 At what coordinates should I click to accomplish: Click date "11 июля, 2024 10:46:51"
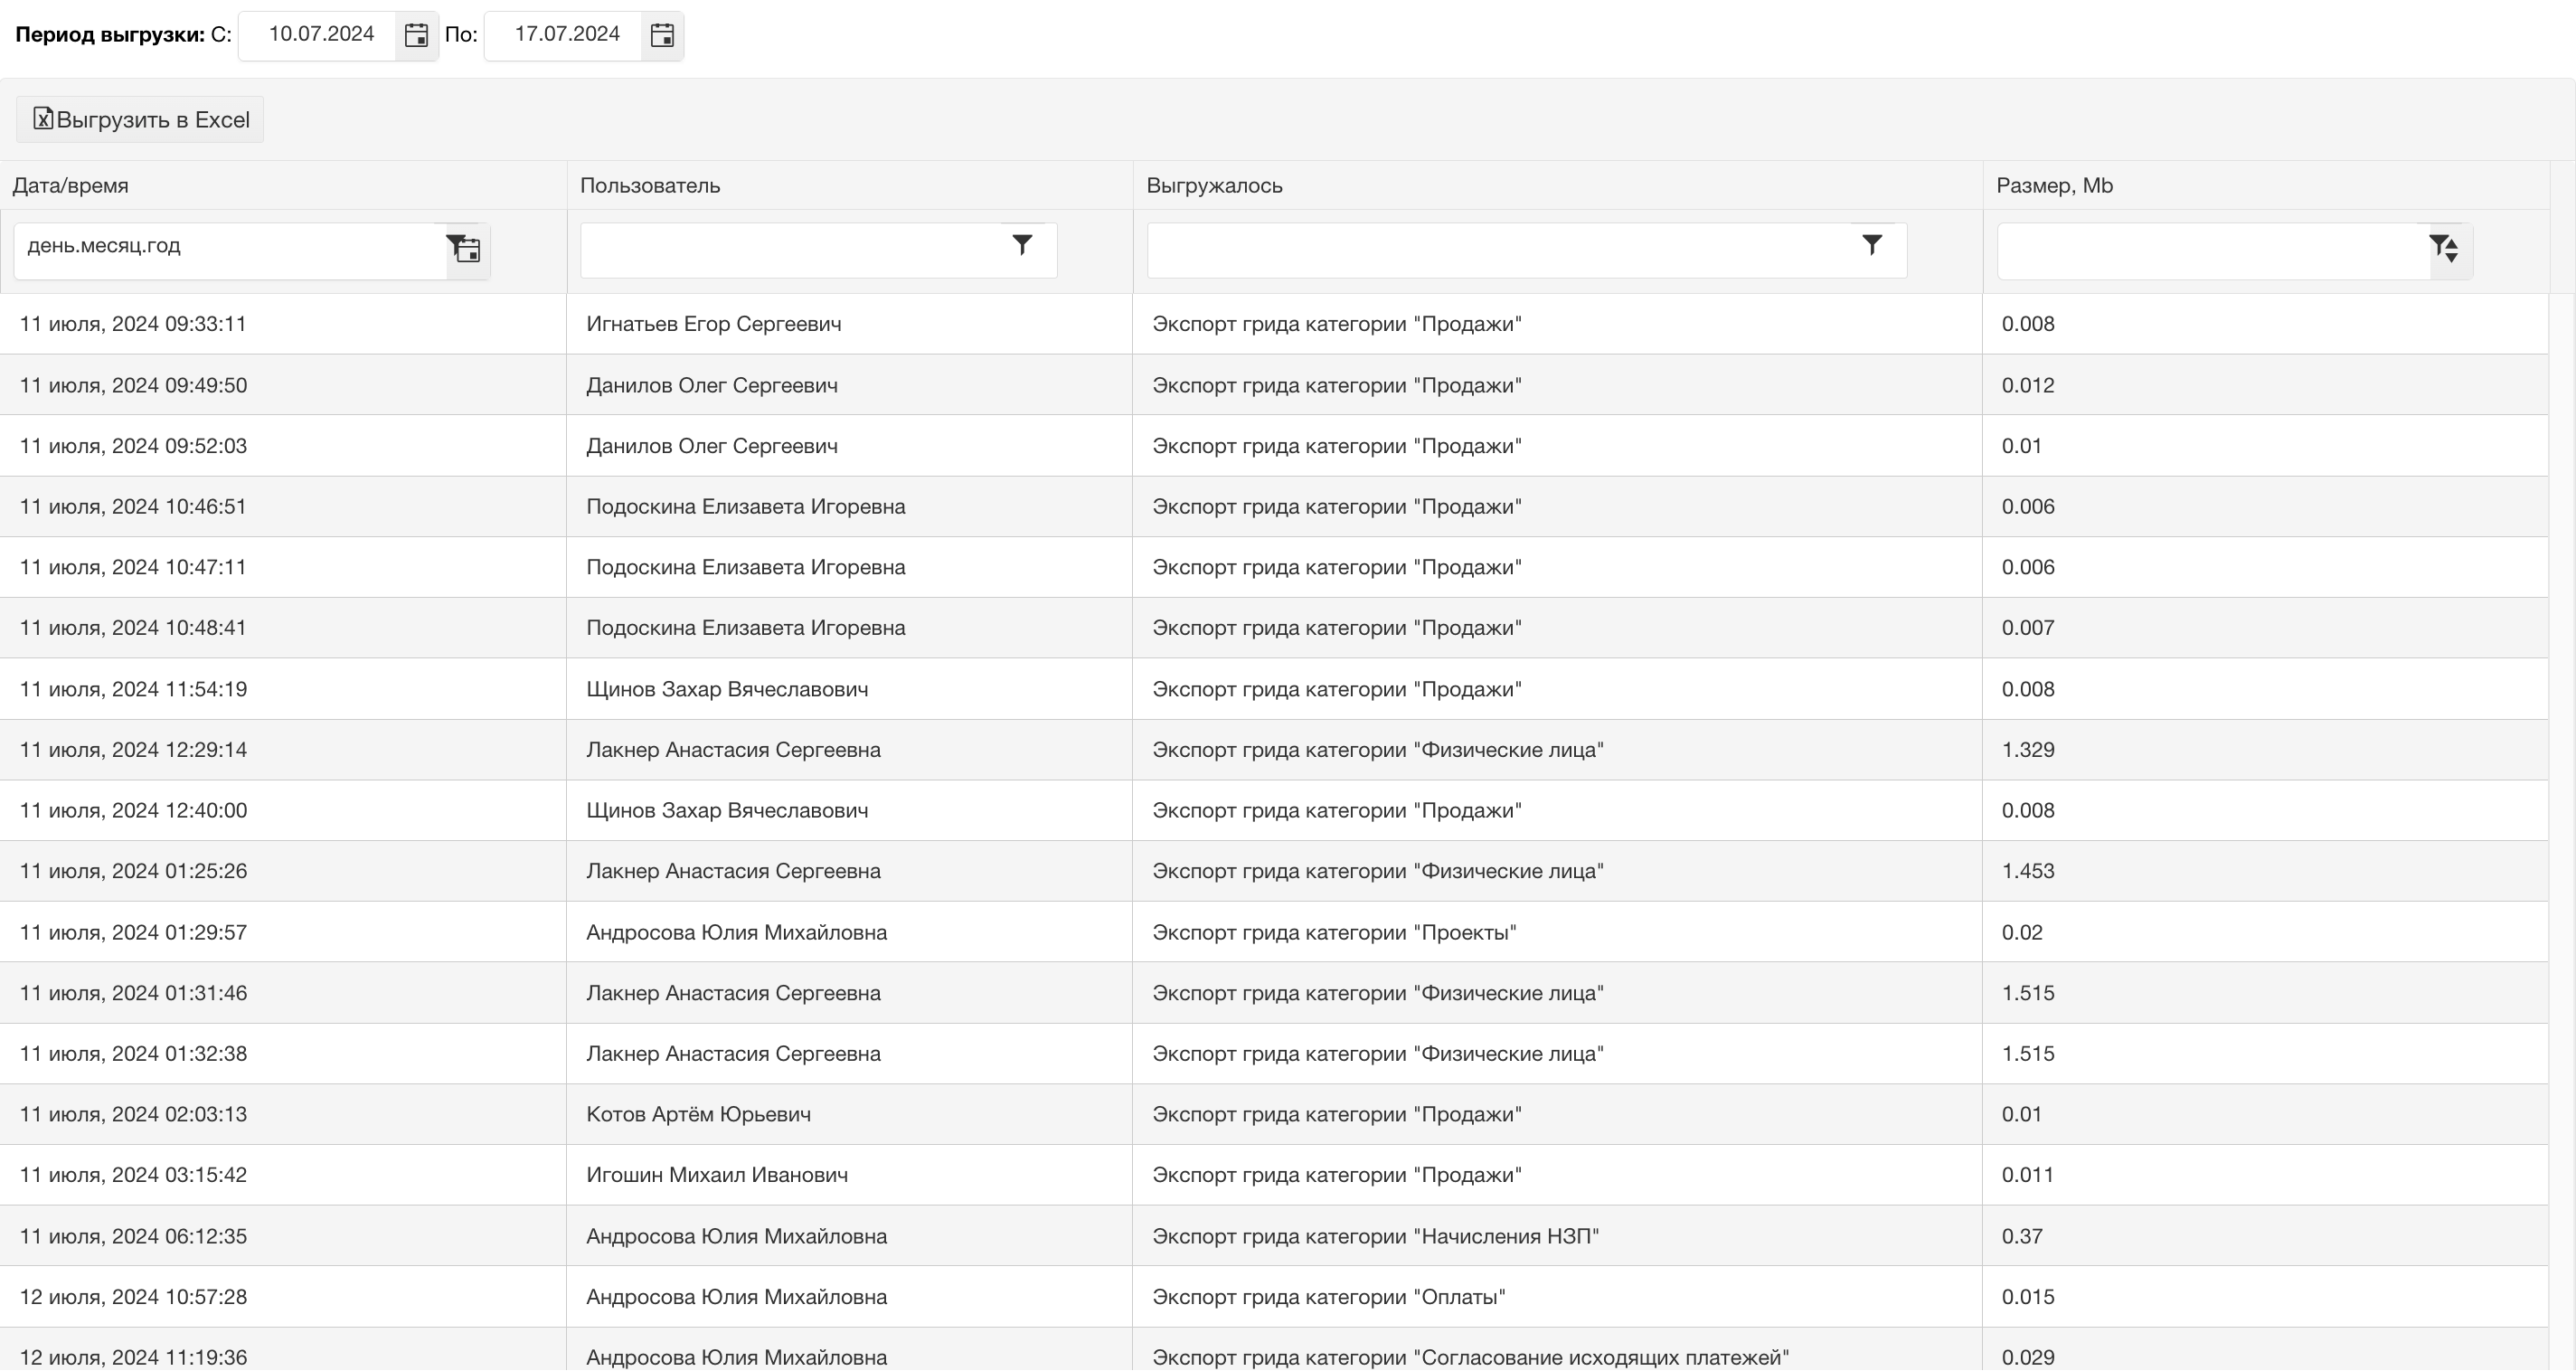click(x=133, y=507)
